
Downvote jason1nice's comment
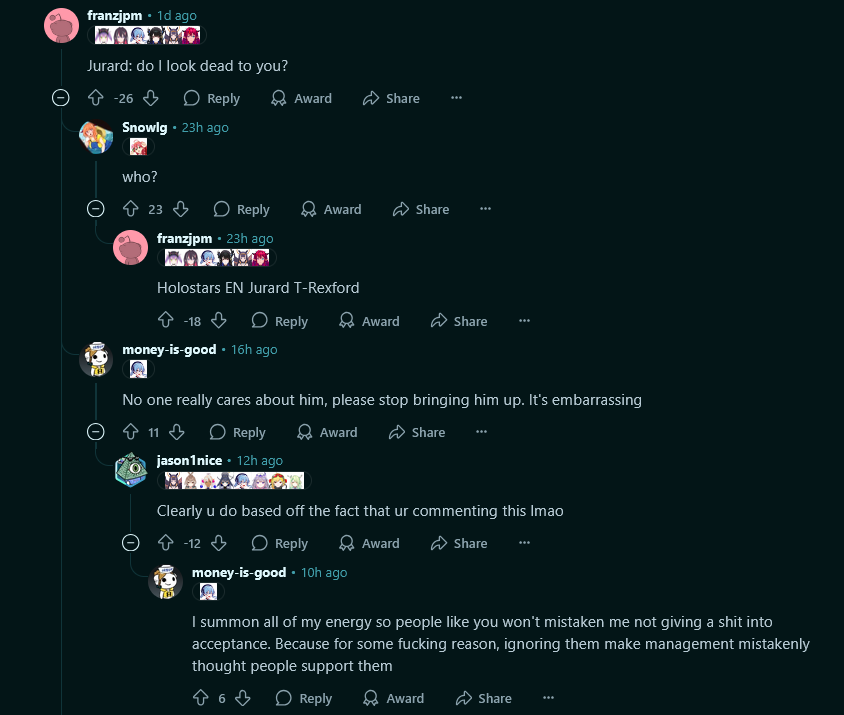coord(219,543)
